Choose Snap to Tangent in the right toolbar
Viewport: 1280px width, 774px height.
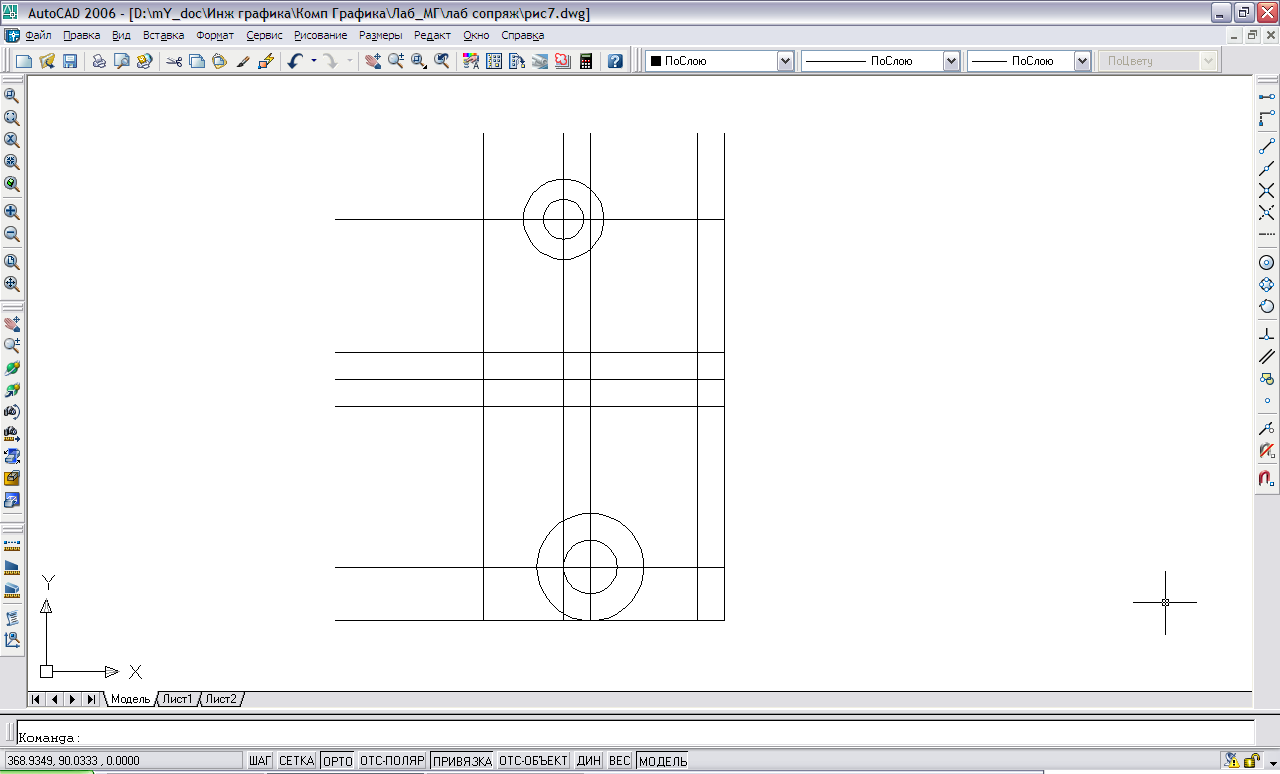1267,307
